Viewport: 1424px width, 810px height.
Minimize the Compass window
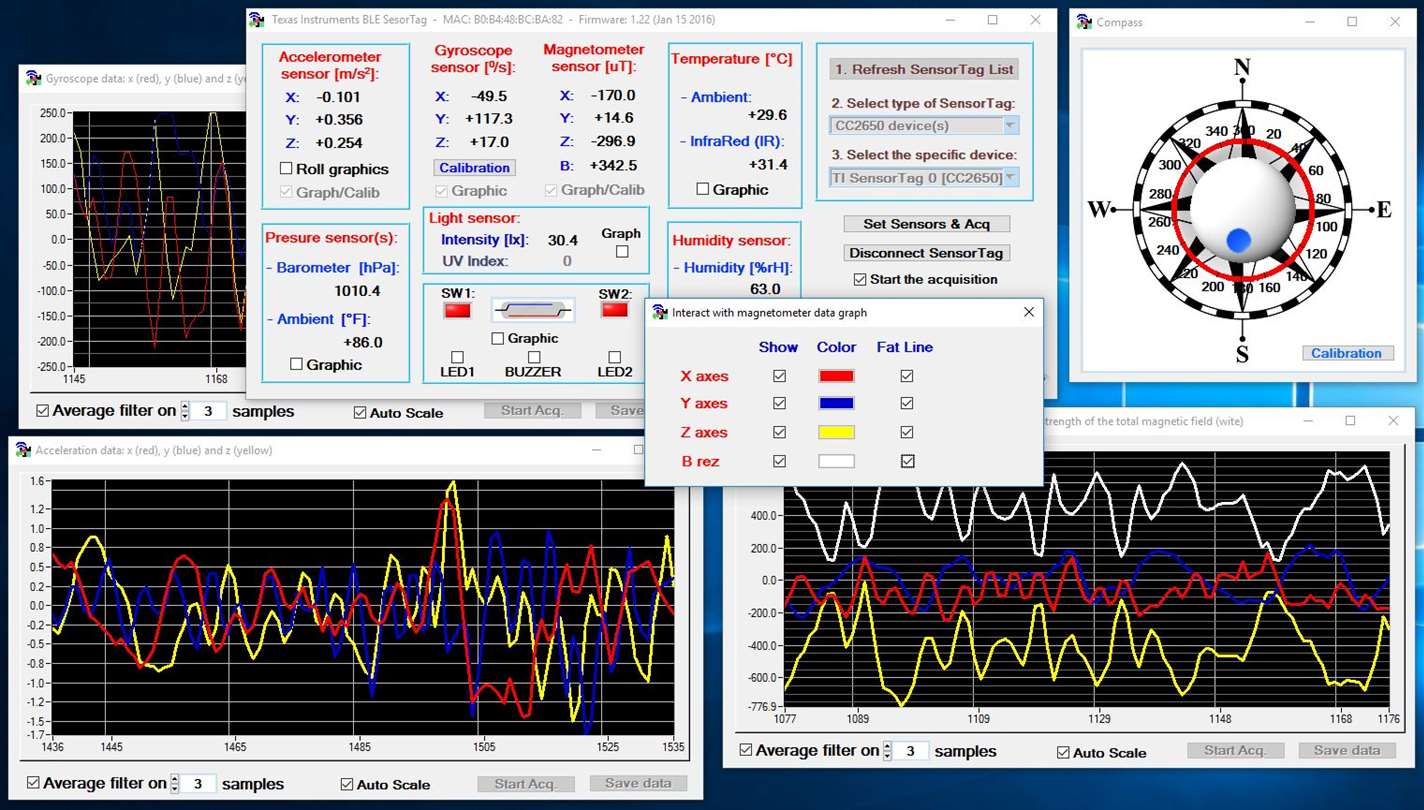coord(1309,22)
